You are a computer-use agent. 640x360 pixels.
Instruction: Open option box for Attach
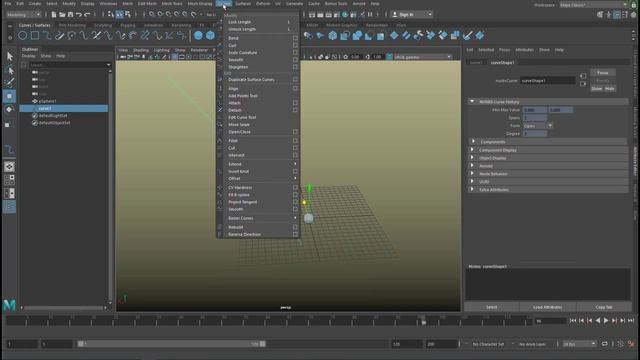[295, 103]
